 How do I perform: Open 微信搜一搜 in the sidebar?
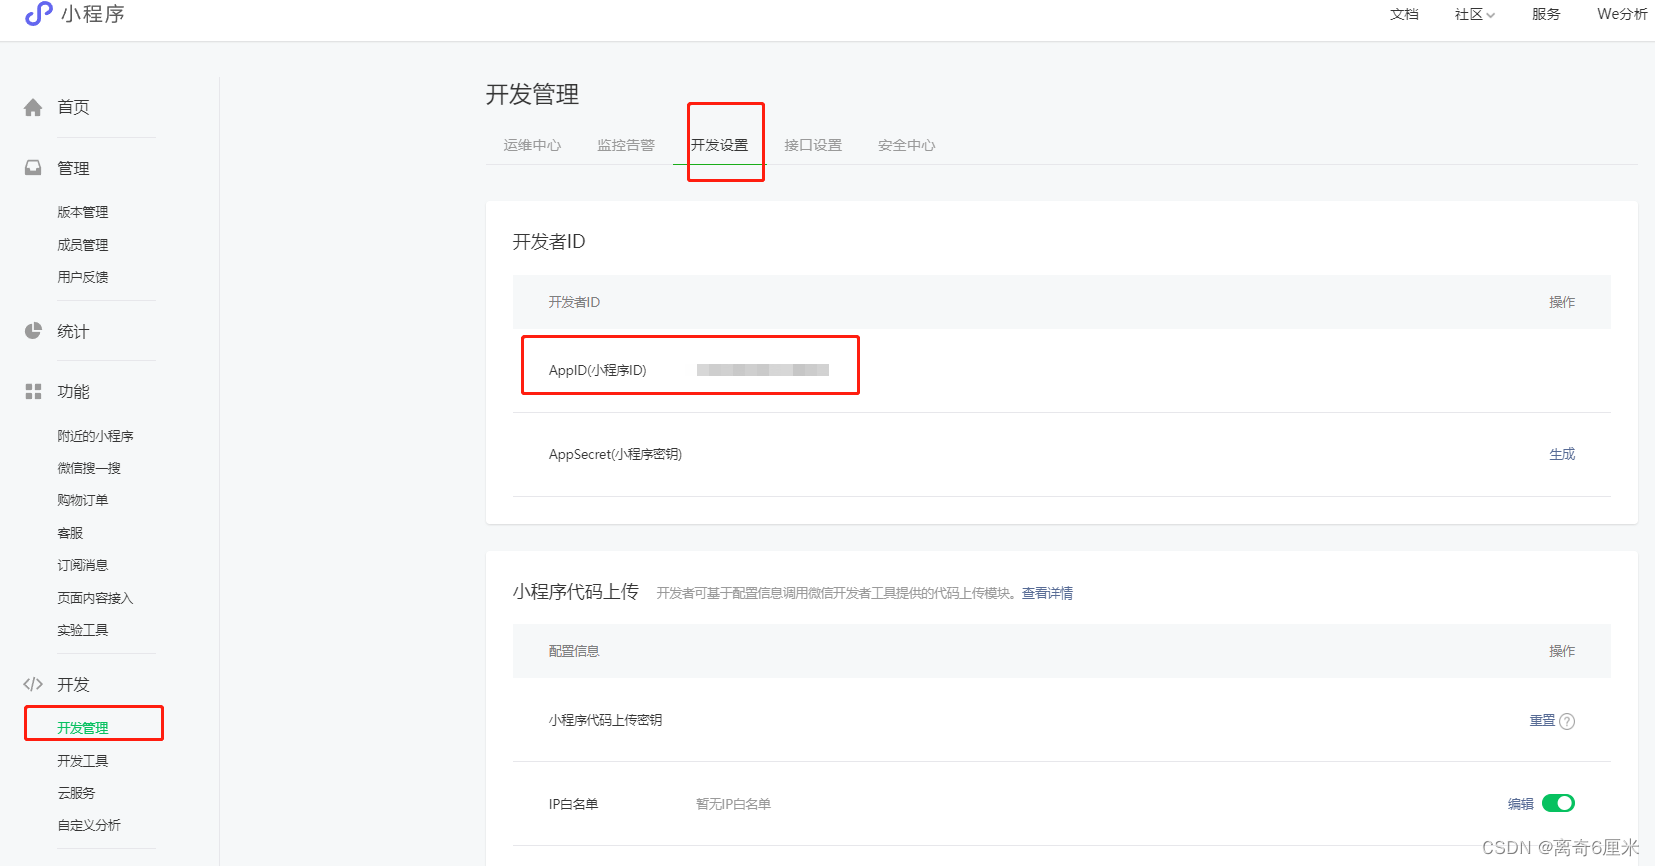tap(89, 468)
